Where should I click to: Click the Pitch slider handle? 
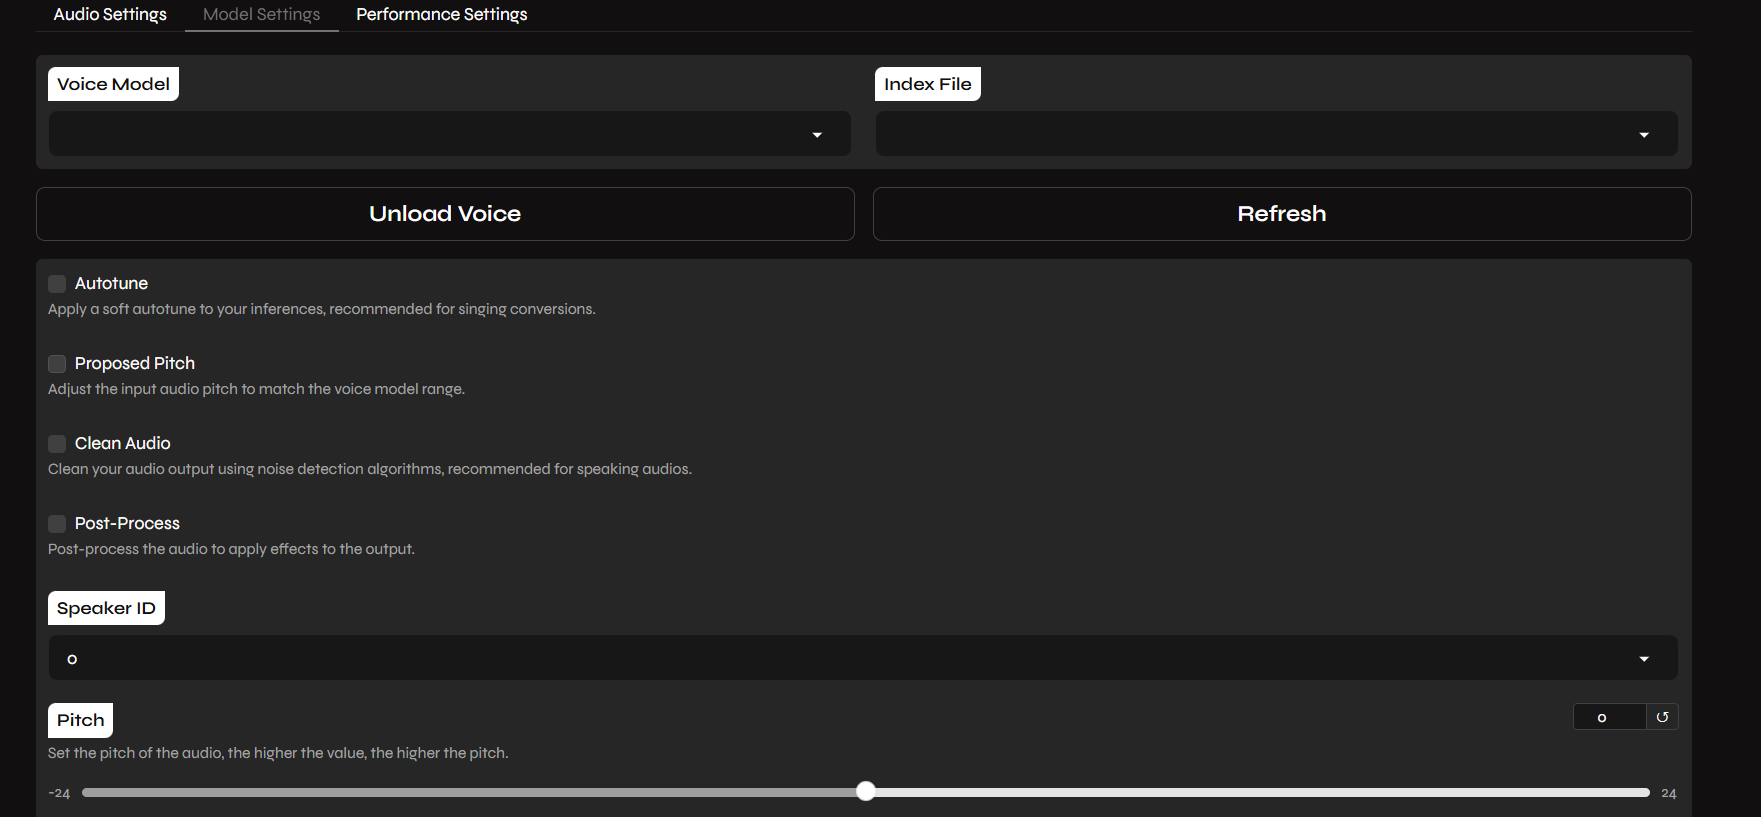click(x=866, y=792)
